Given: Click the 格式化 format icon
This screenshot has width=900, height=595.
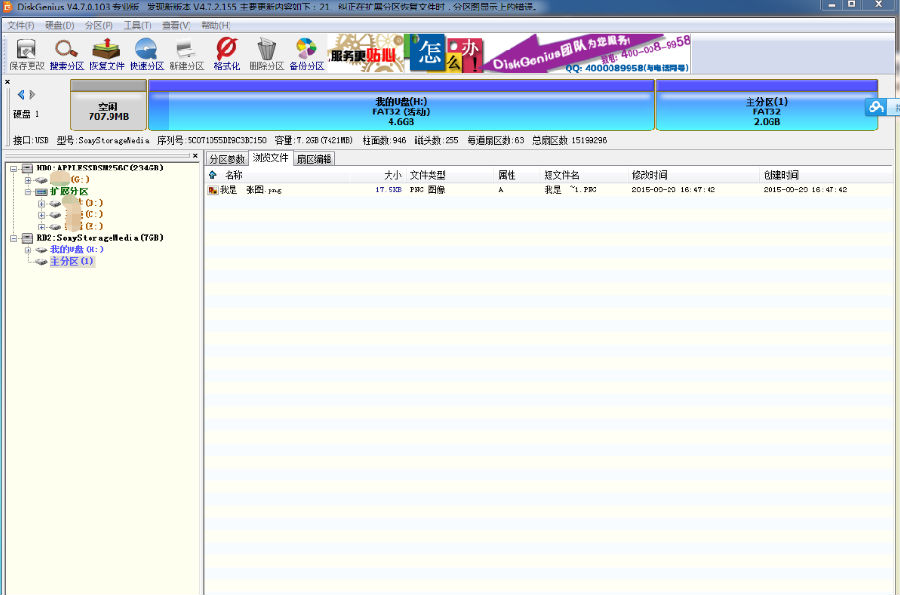Looking at the screenshot, I should pos(227,55).
